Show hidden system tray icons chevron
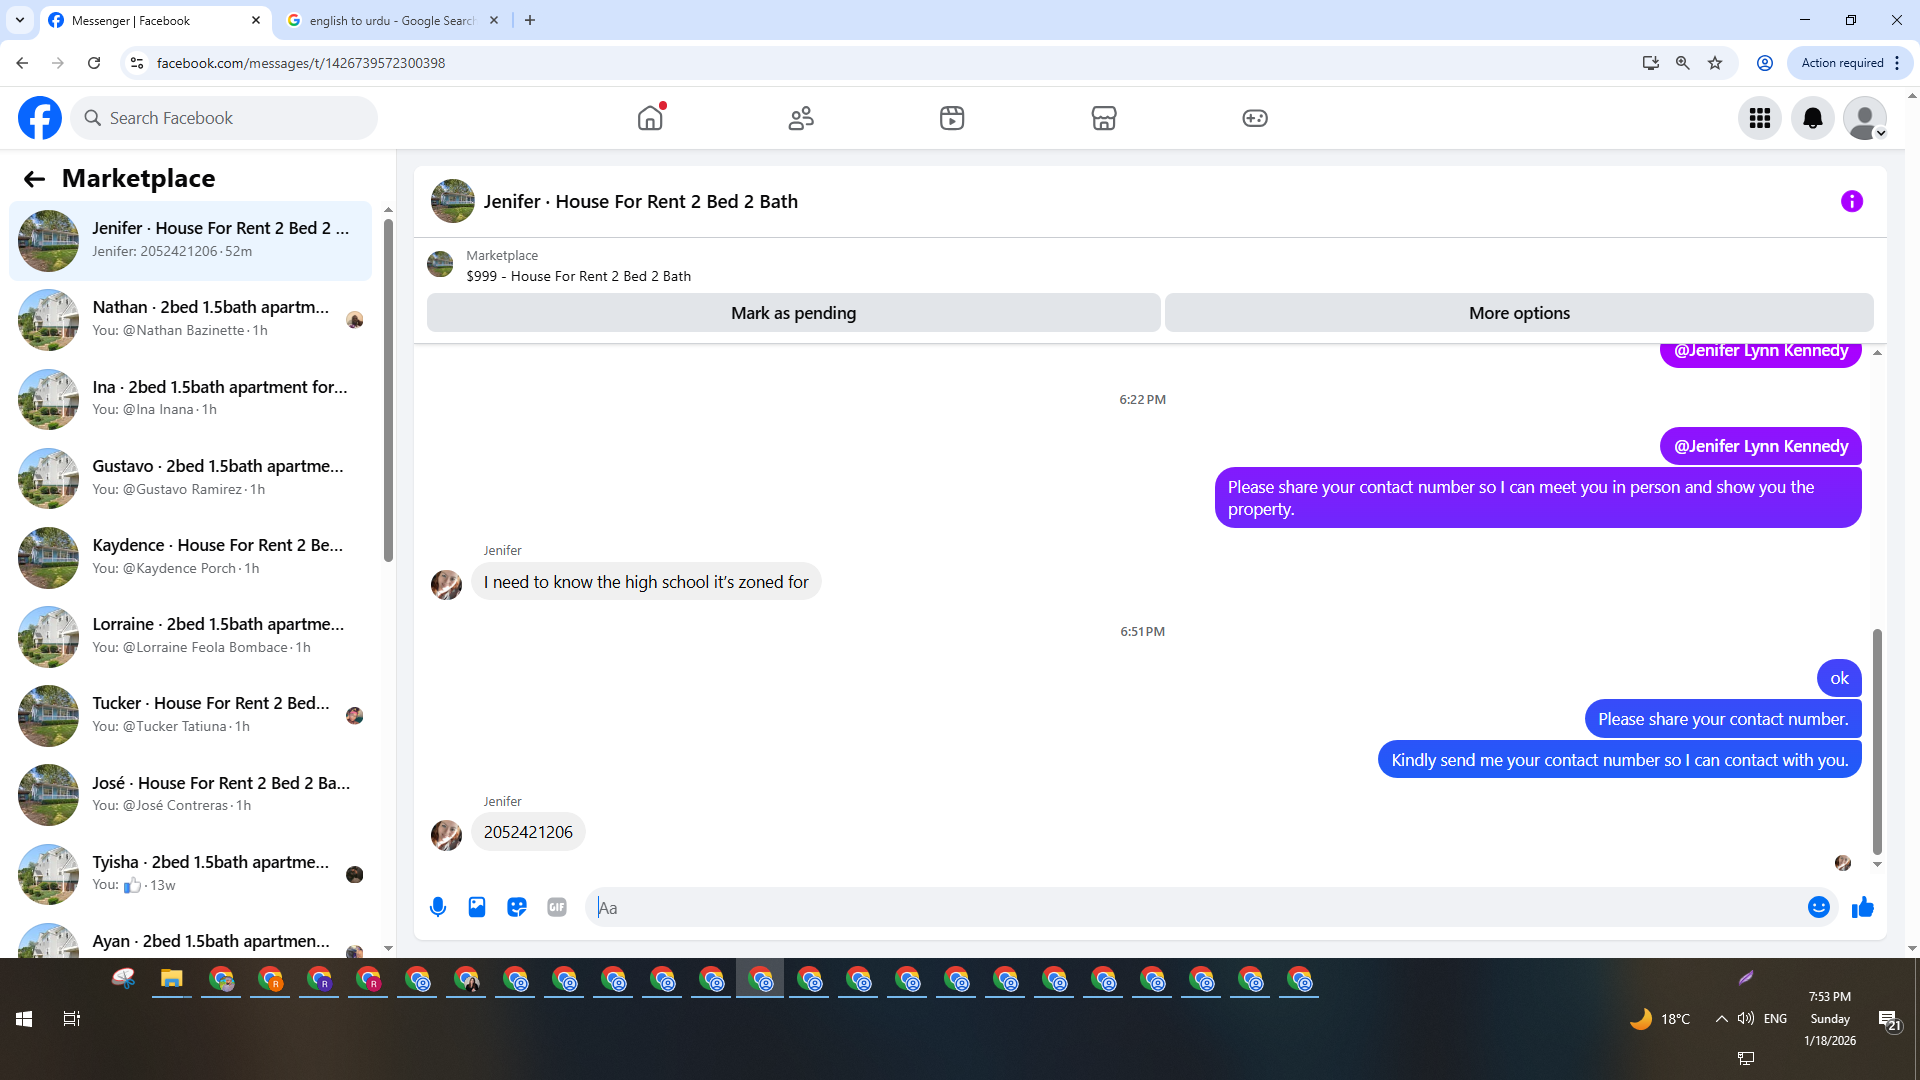 click(x=1721, y=1019)
